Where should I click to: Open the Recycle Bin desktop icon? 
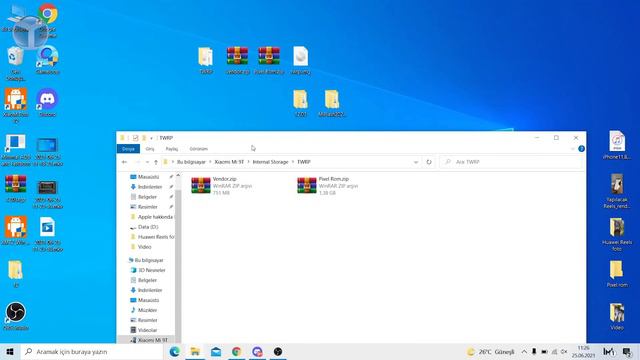pyautogui.click(x=16, y=63)
